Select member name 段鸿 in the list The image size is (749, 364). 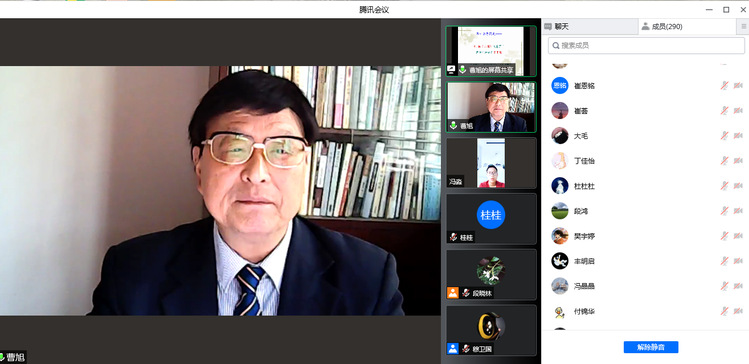(581, 211)
